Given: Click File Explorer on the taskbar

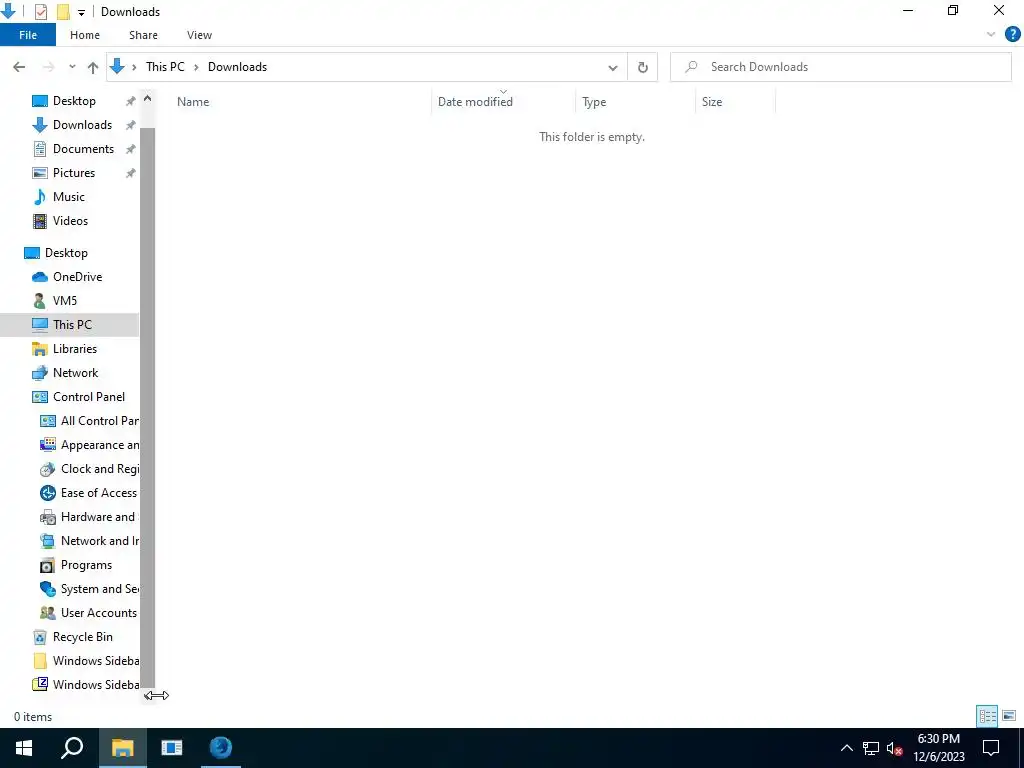Looking at the screenshot, I should [x=122, y=748].
